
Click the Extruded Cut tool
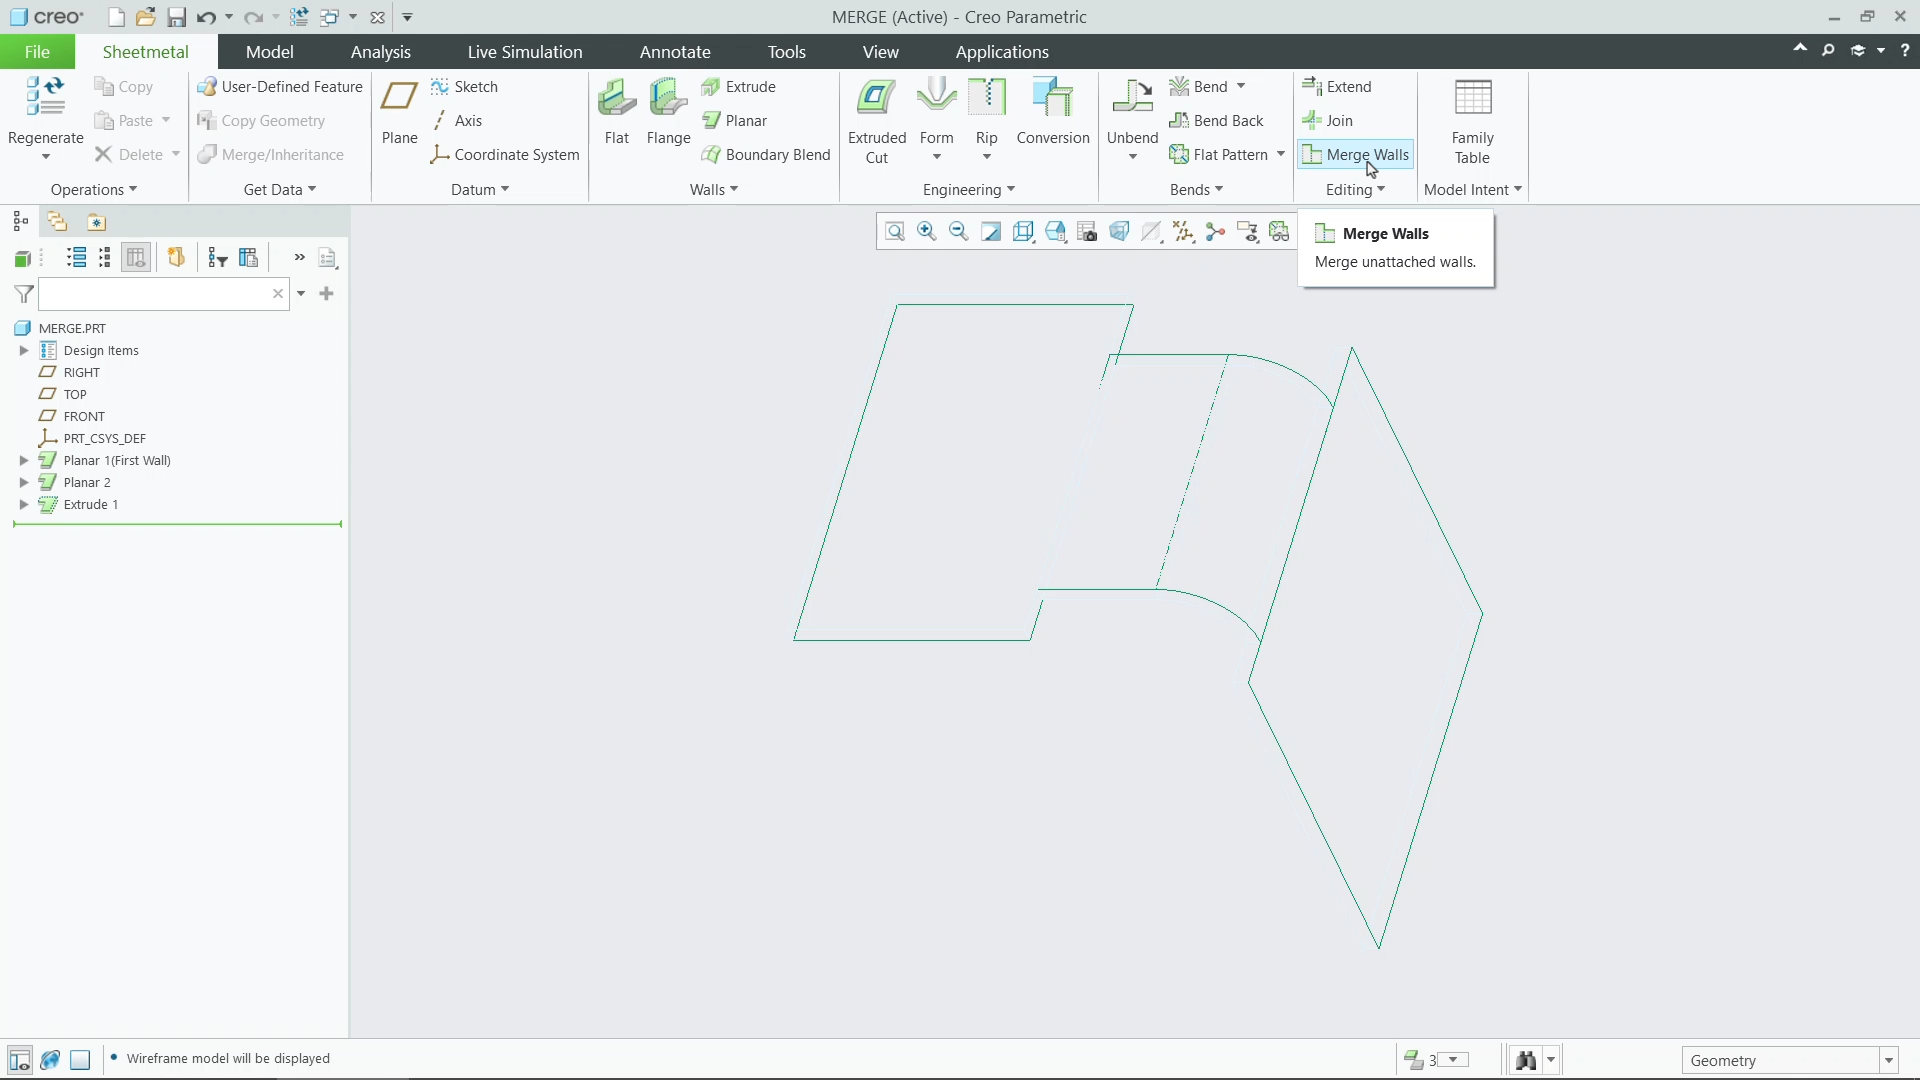[x=877, y=120]
